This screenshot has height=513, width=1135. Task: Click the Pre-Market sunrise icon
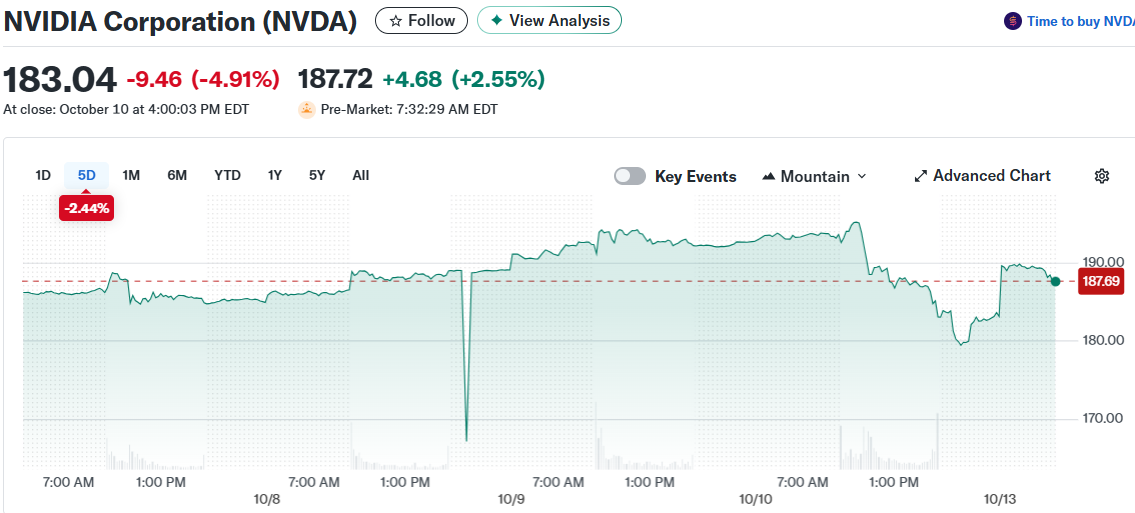pos(307,109)
